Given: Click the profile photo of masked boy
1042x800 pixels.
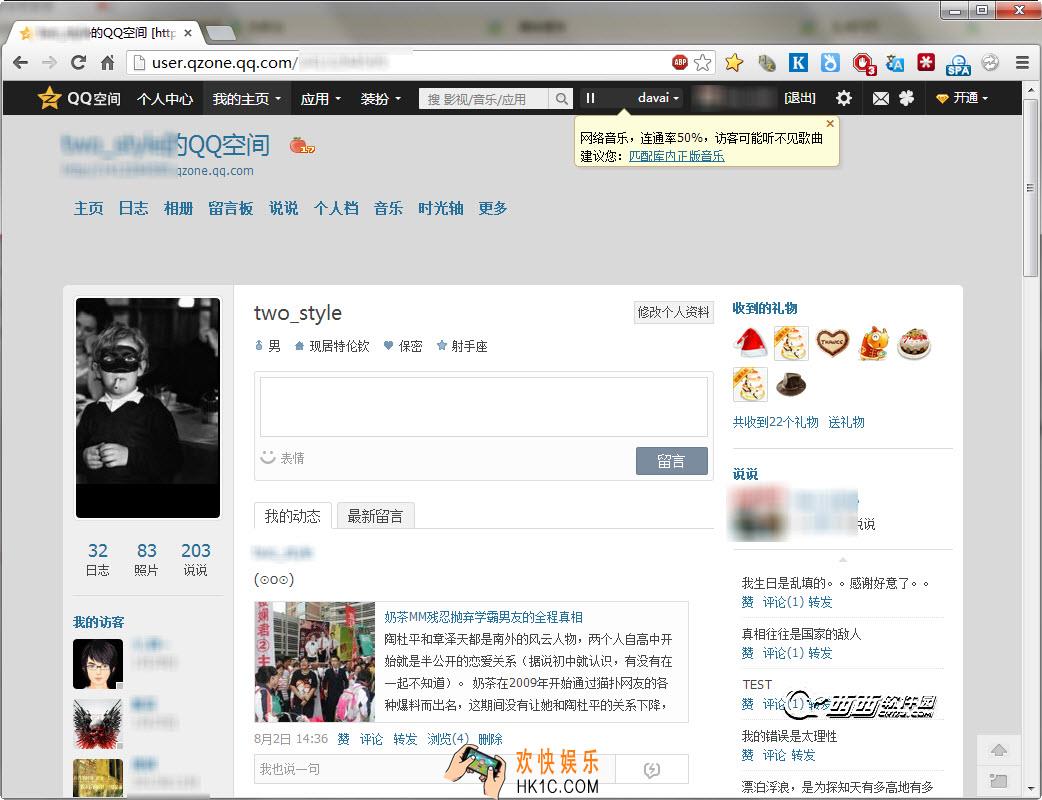Looking at the screenshot, I should pyautogui.click(x=148, y=407).
